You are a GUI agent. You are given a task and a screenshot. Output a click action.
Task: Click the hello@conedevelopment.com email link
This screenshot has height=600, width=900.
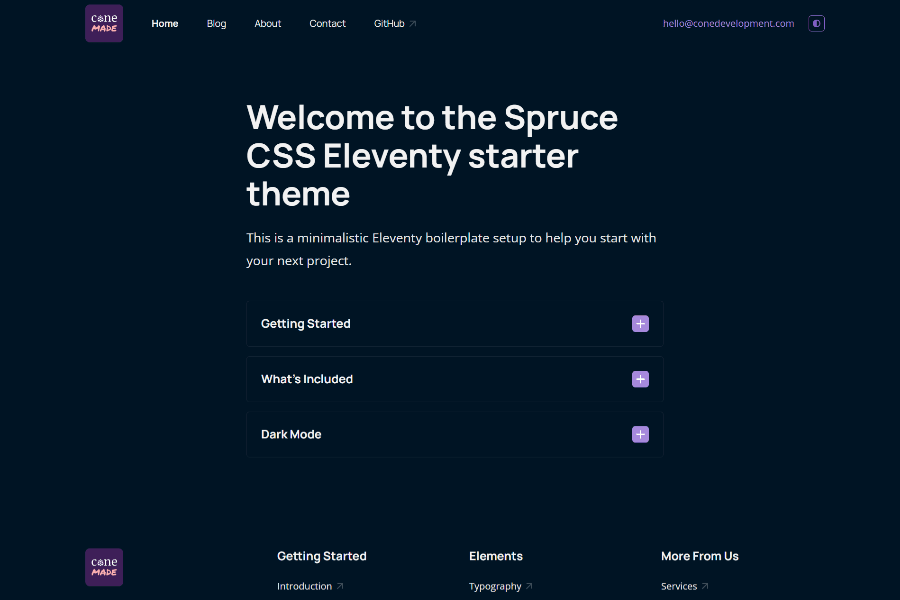point(727,23)
